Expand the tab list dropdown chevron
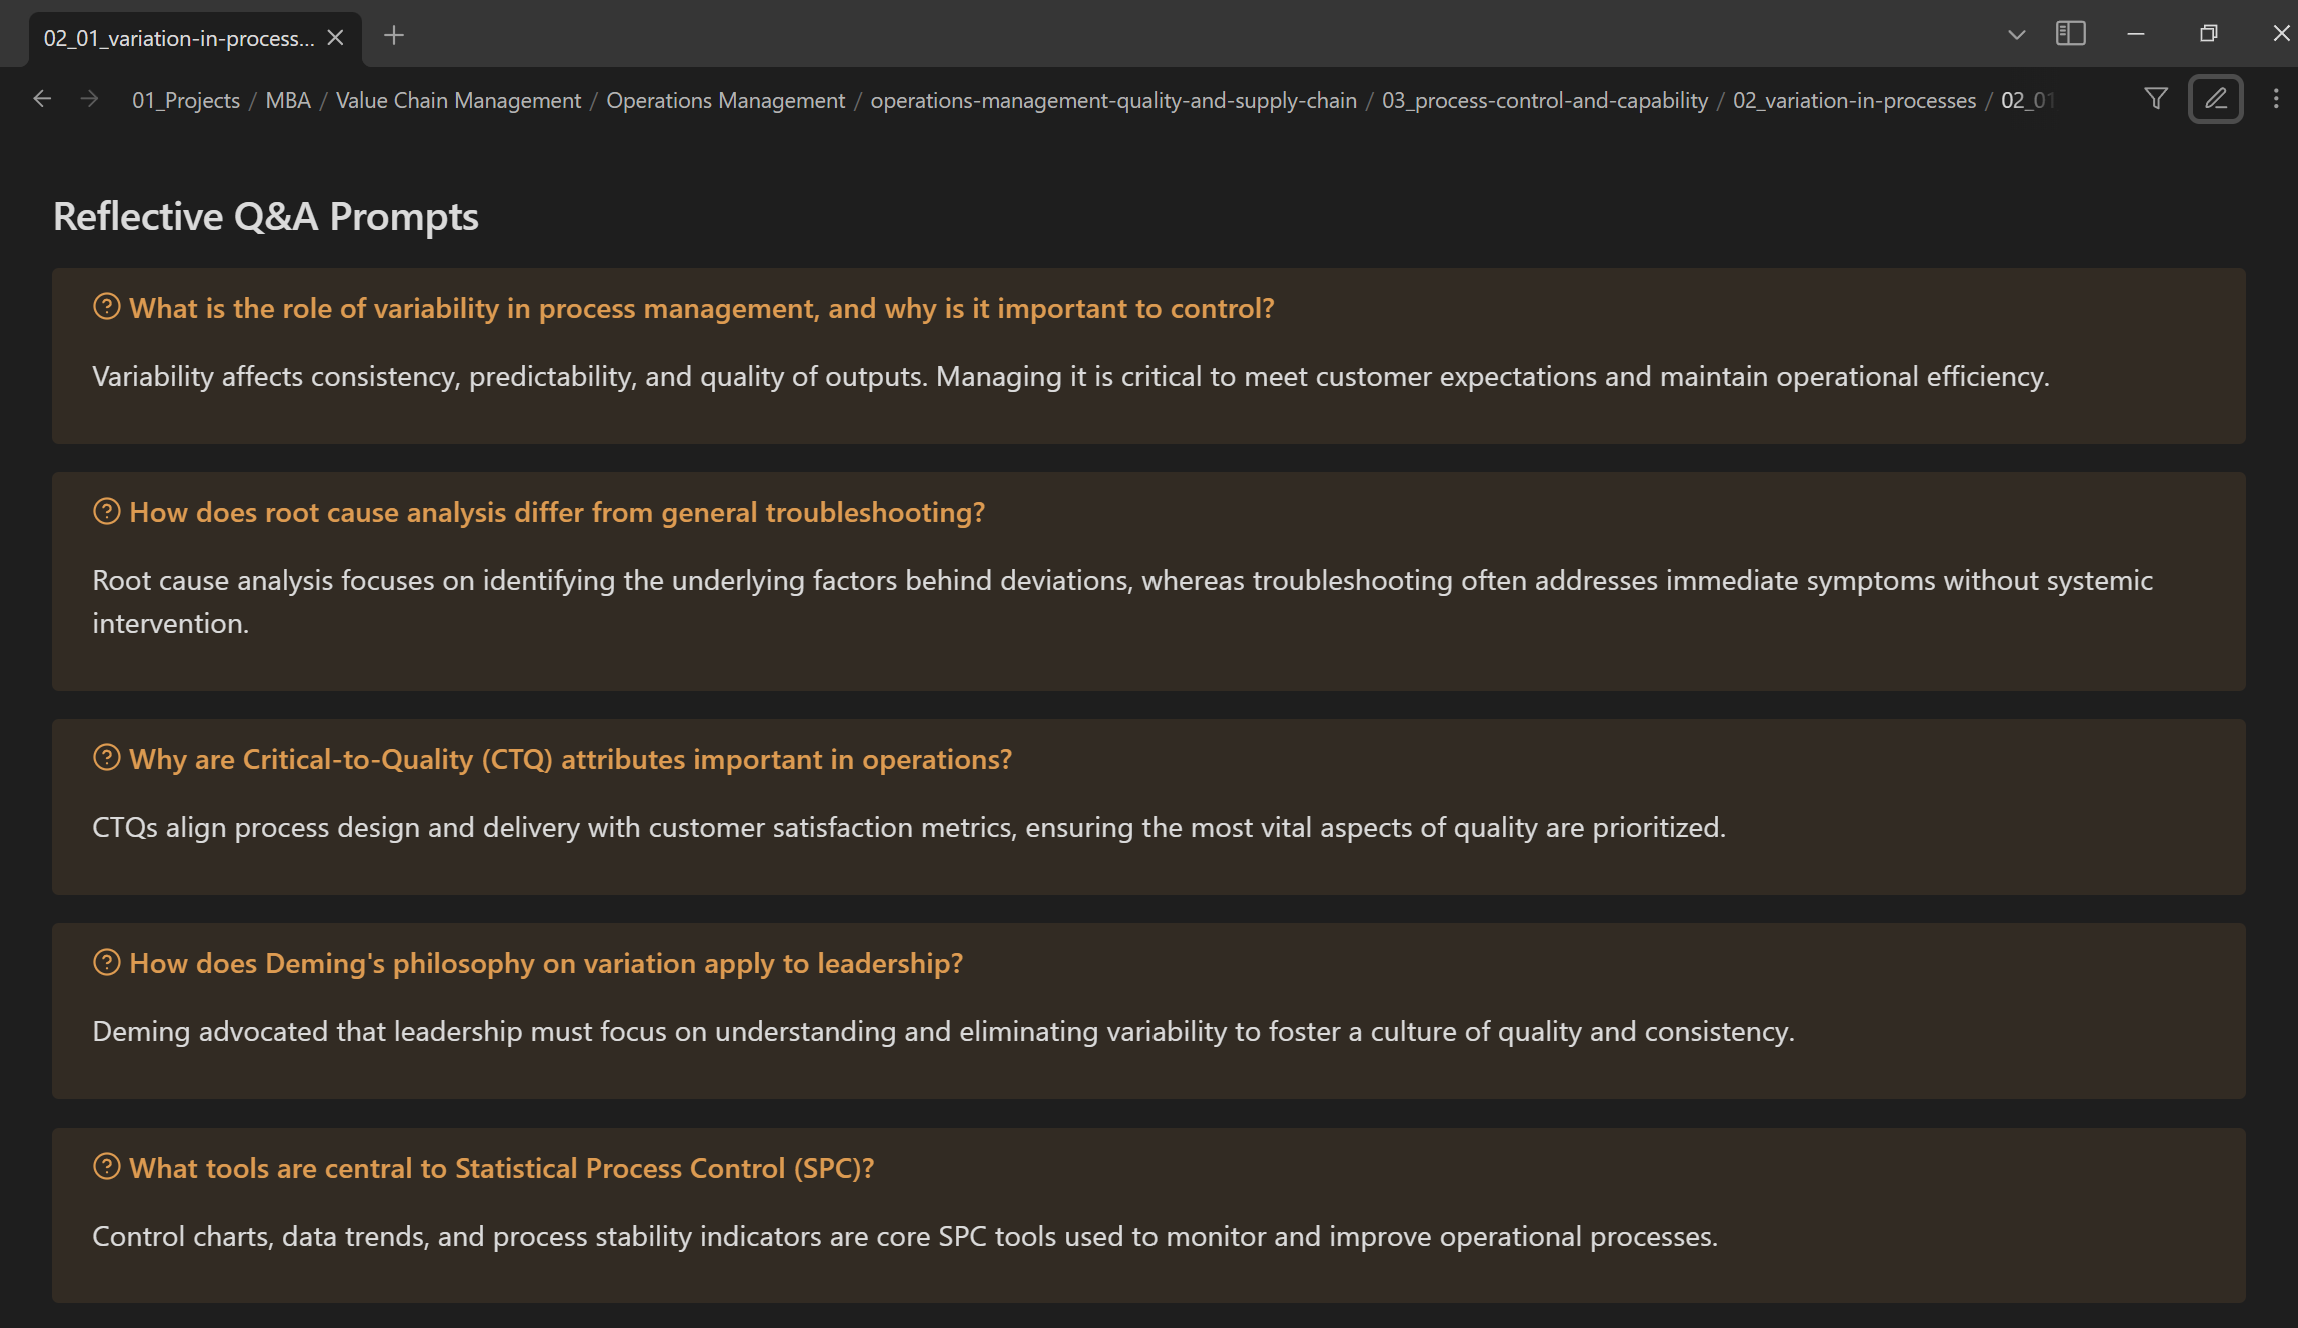The width and height of the screenshot is (2298, 1328). [2016, 35]
